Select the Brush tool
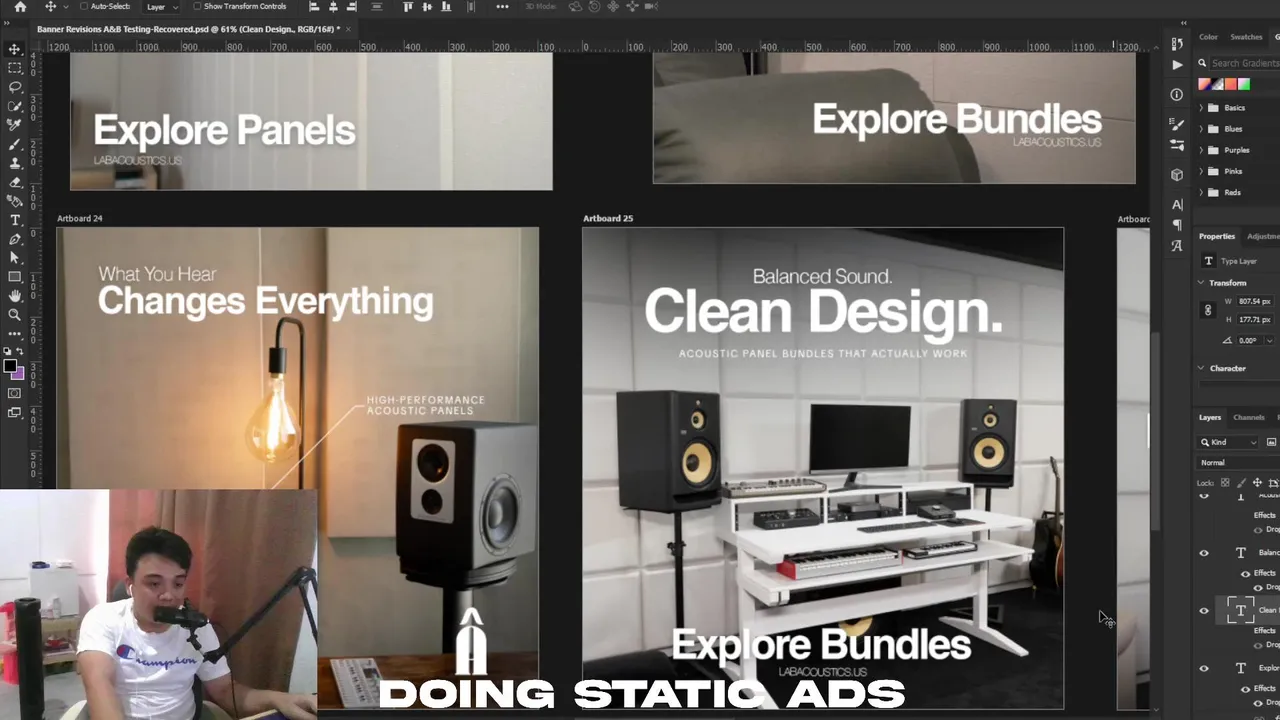1280x720 pixels. coord(15,144)
